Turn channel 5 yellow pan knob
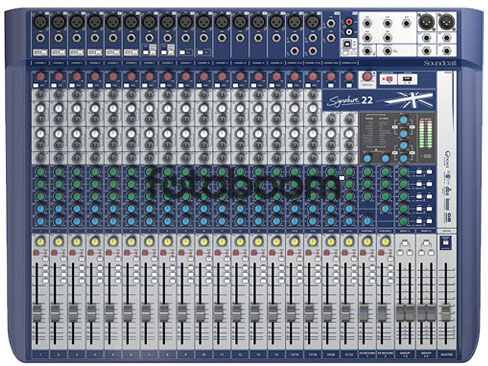This screenshot has height=366, width=488. pos(113,241)
